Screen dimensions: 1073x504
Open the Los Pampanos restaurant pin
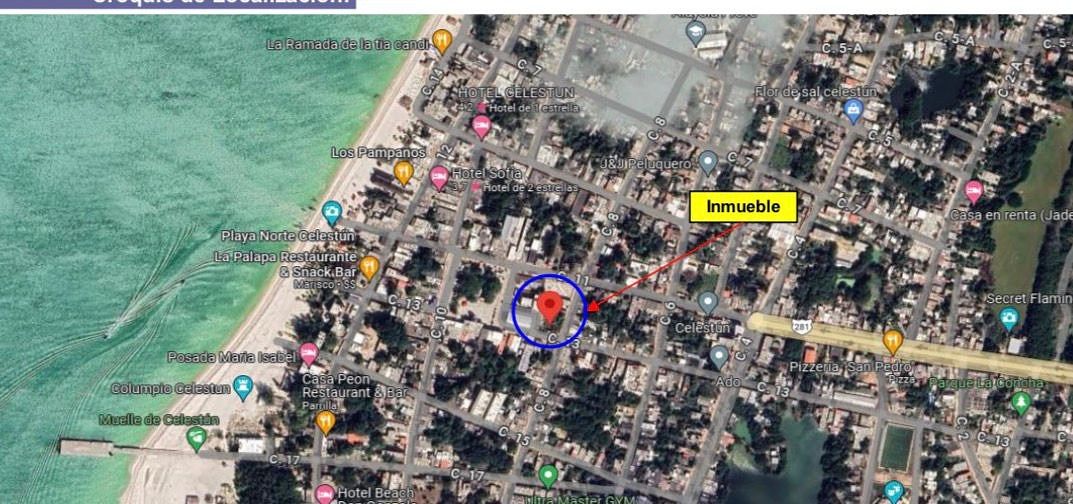(x=404, y=172)
